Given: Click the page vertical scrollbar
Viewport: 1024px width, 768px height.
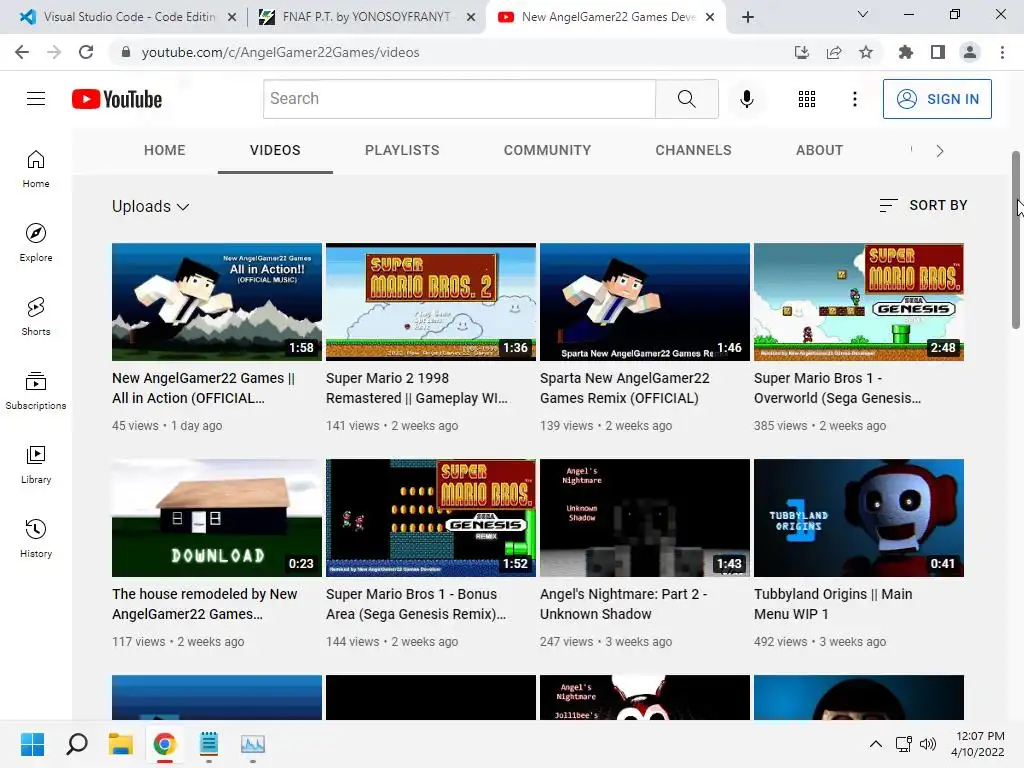Looking at the screenshot, I should pyautogui.click(x=1016, y=240).
